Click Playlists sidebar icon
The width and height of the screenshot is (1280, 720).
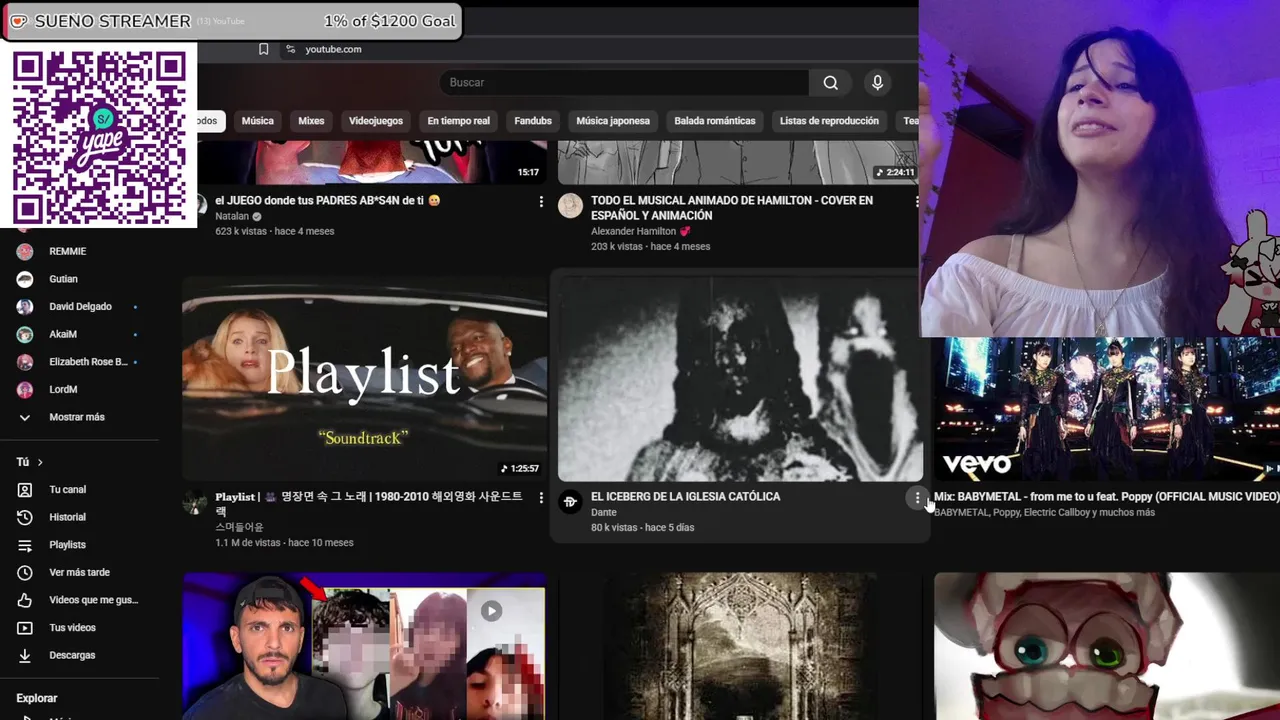tap(25, 545)
